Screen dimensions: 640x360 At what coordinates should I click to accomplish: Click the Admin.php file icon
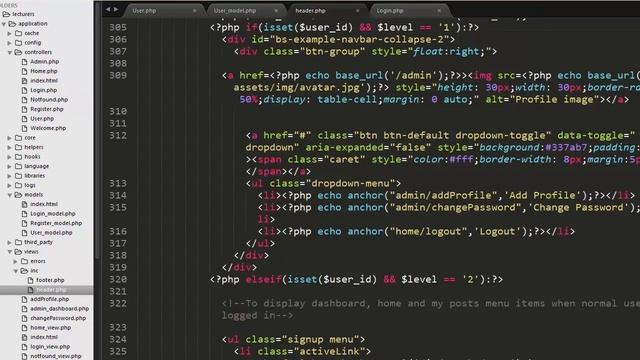24,62
